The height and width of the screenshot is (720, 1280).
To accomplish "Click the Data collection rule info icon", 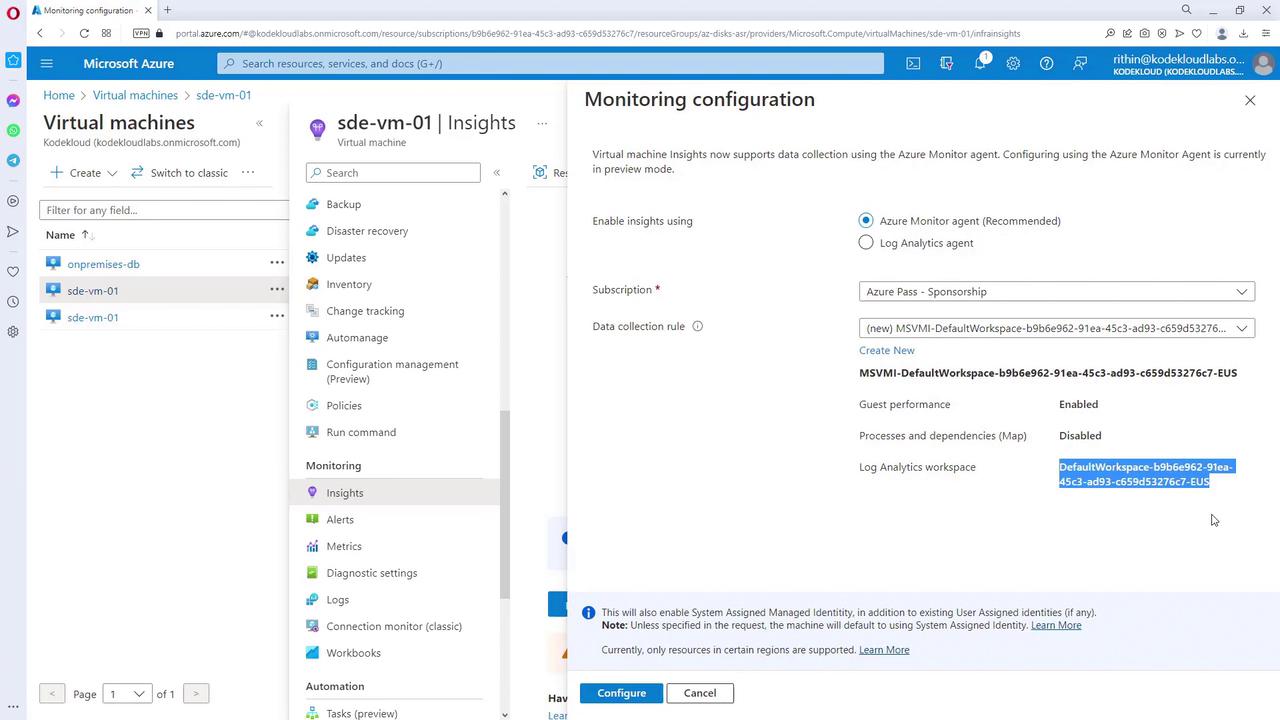I will click(698, 326).
